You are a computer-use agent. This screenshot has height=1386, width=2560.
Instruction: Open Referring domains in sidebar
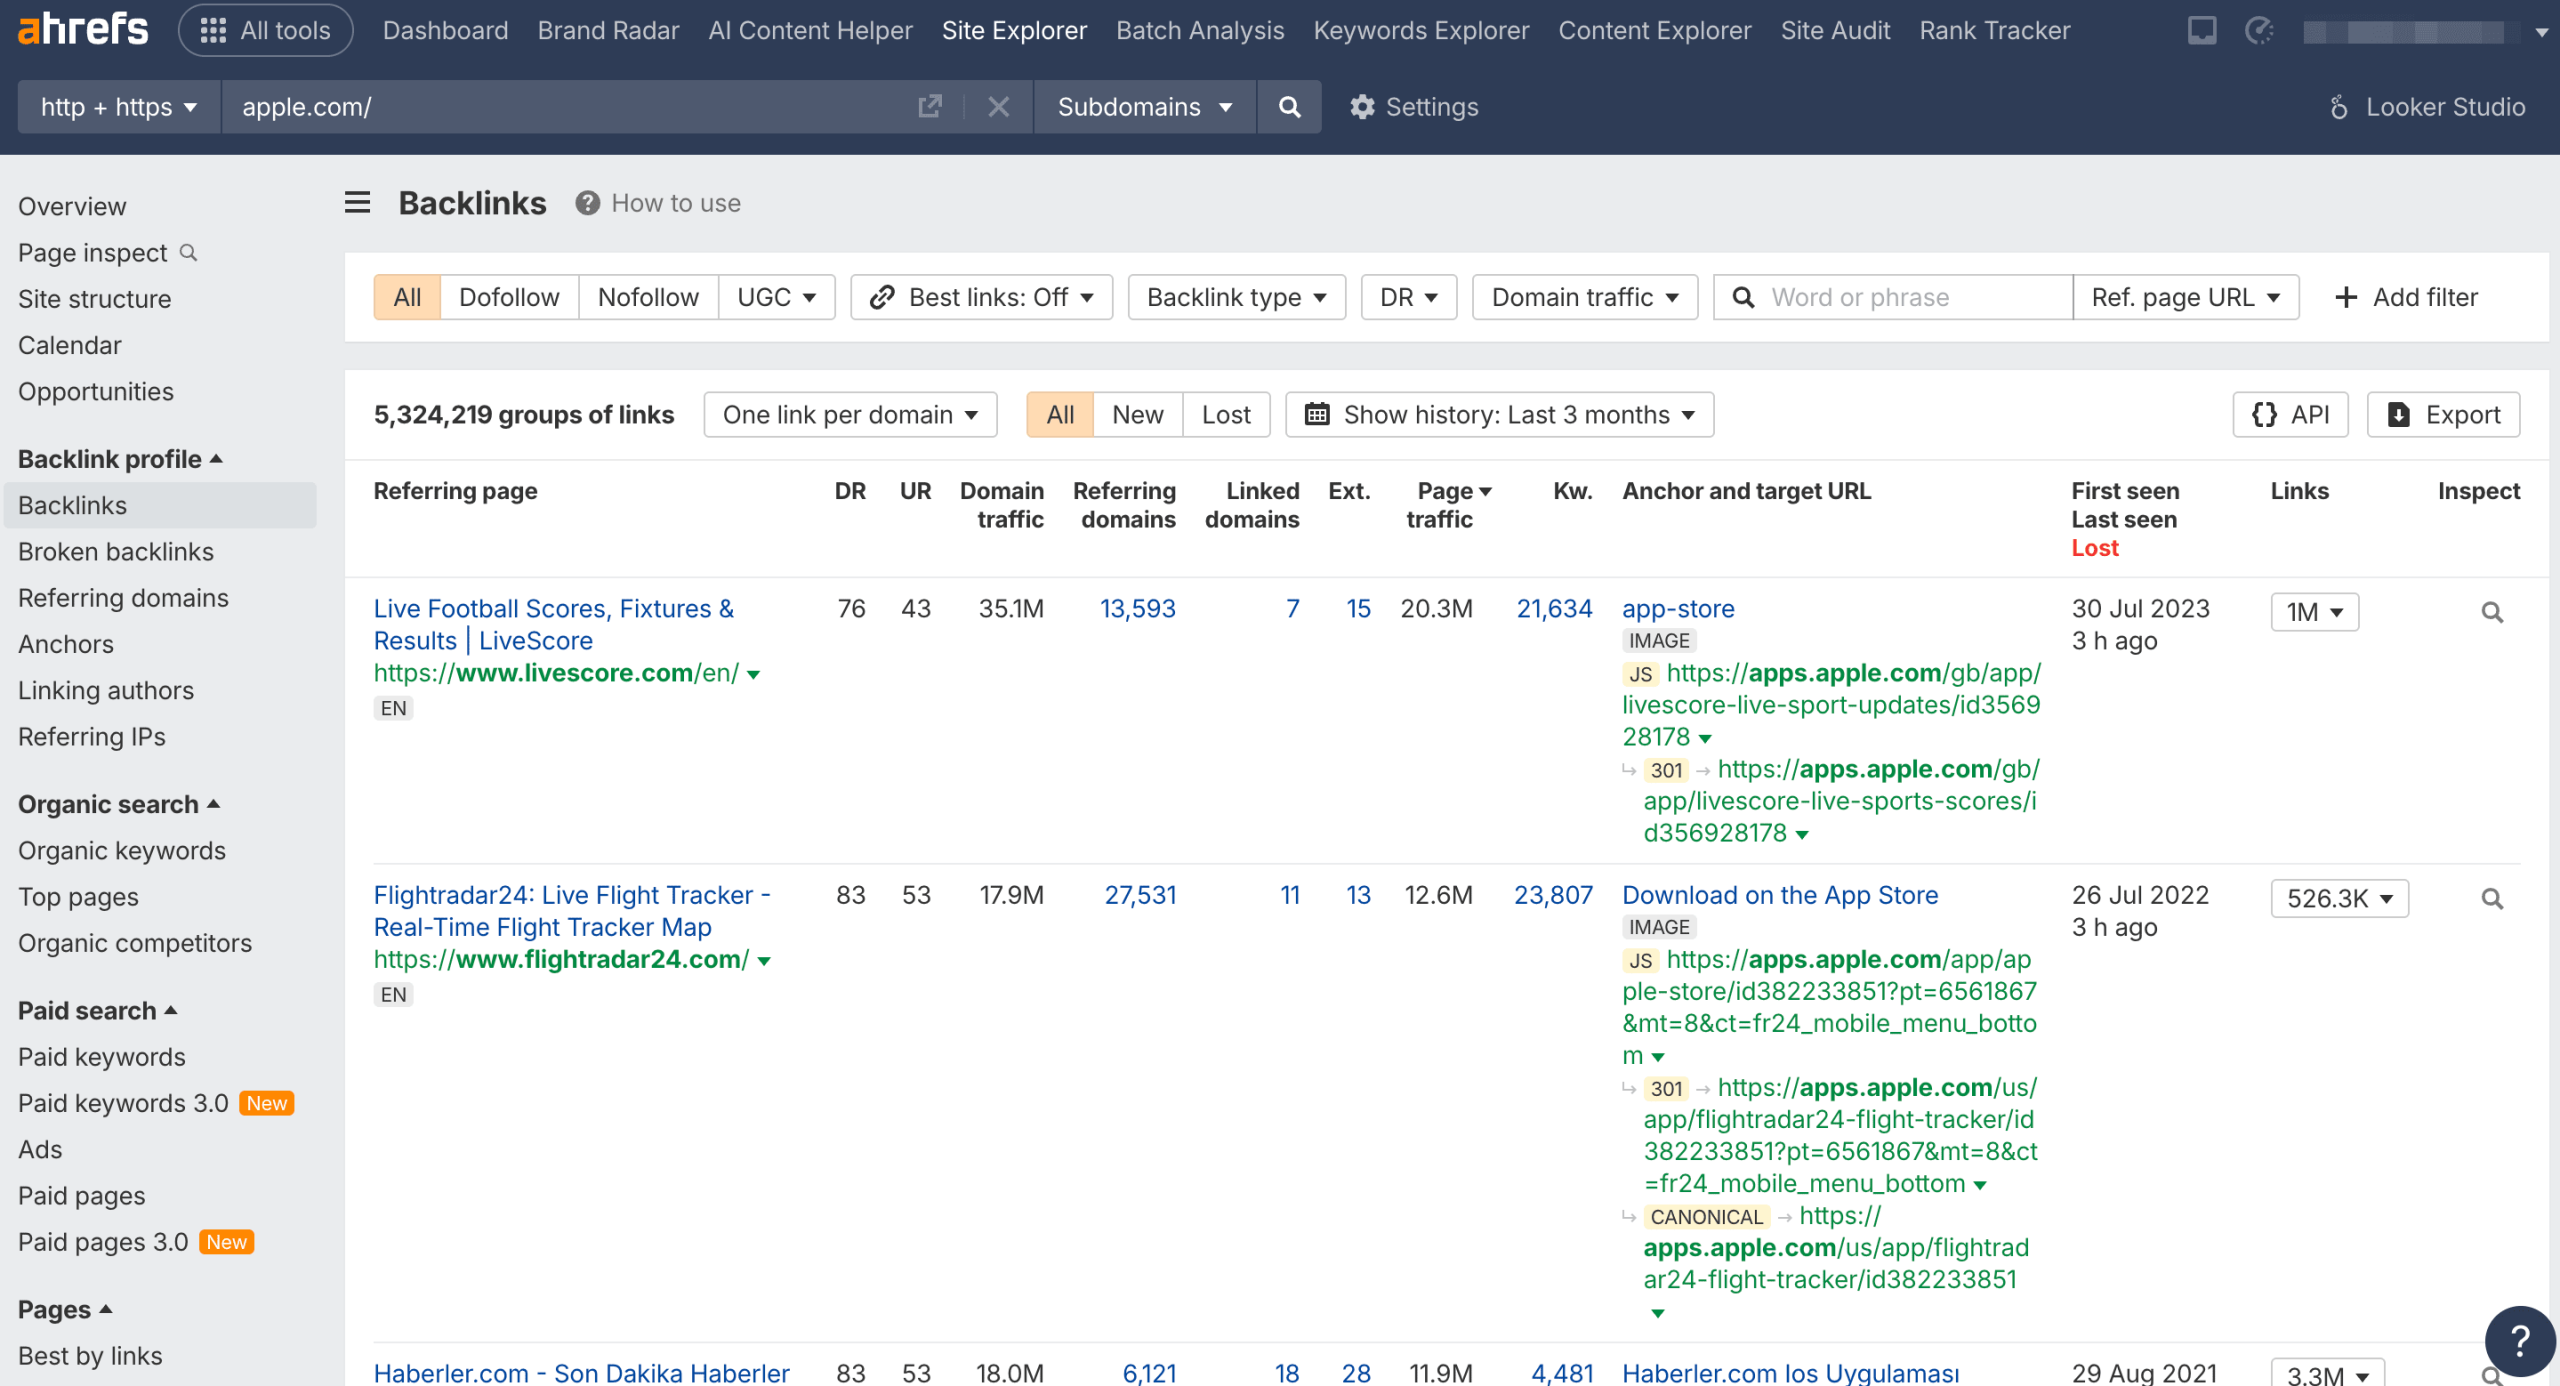(x=123, y=597)
